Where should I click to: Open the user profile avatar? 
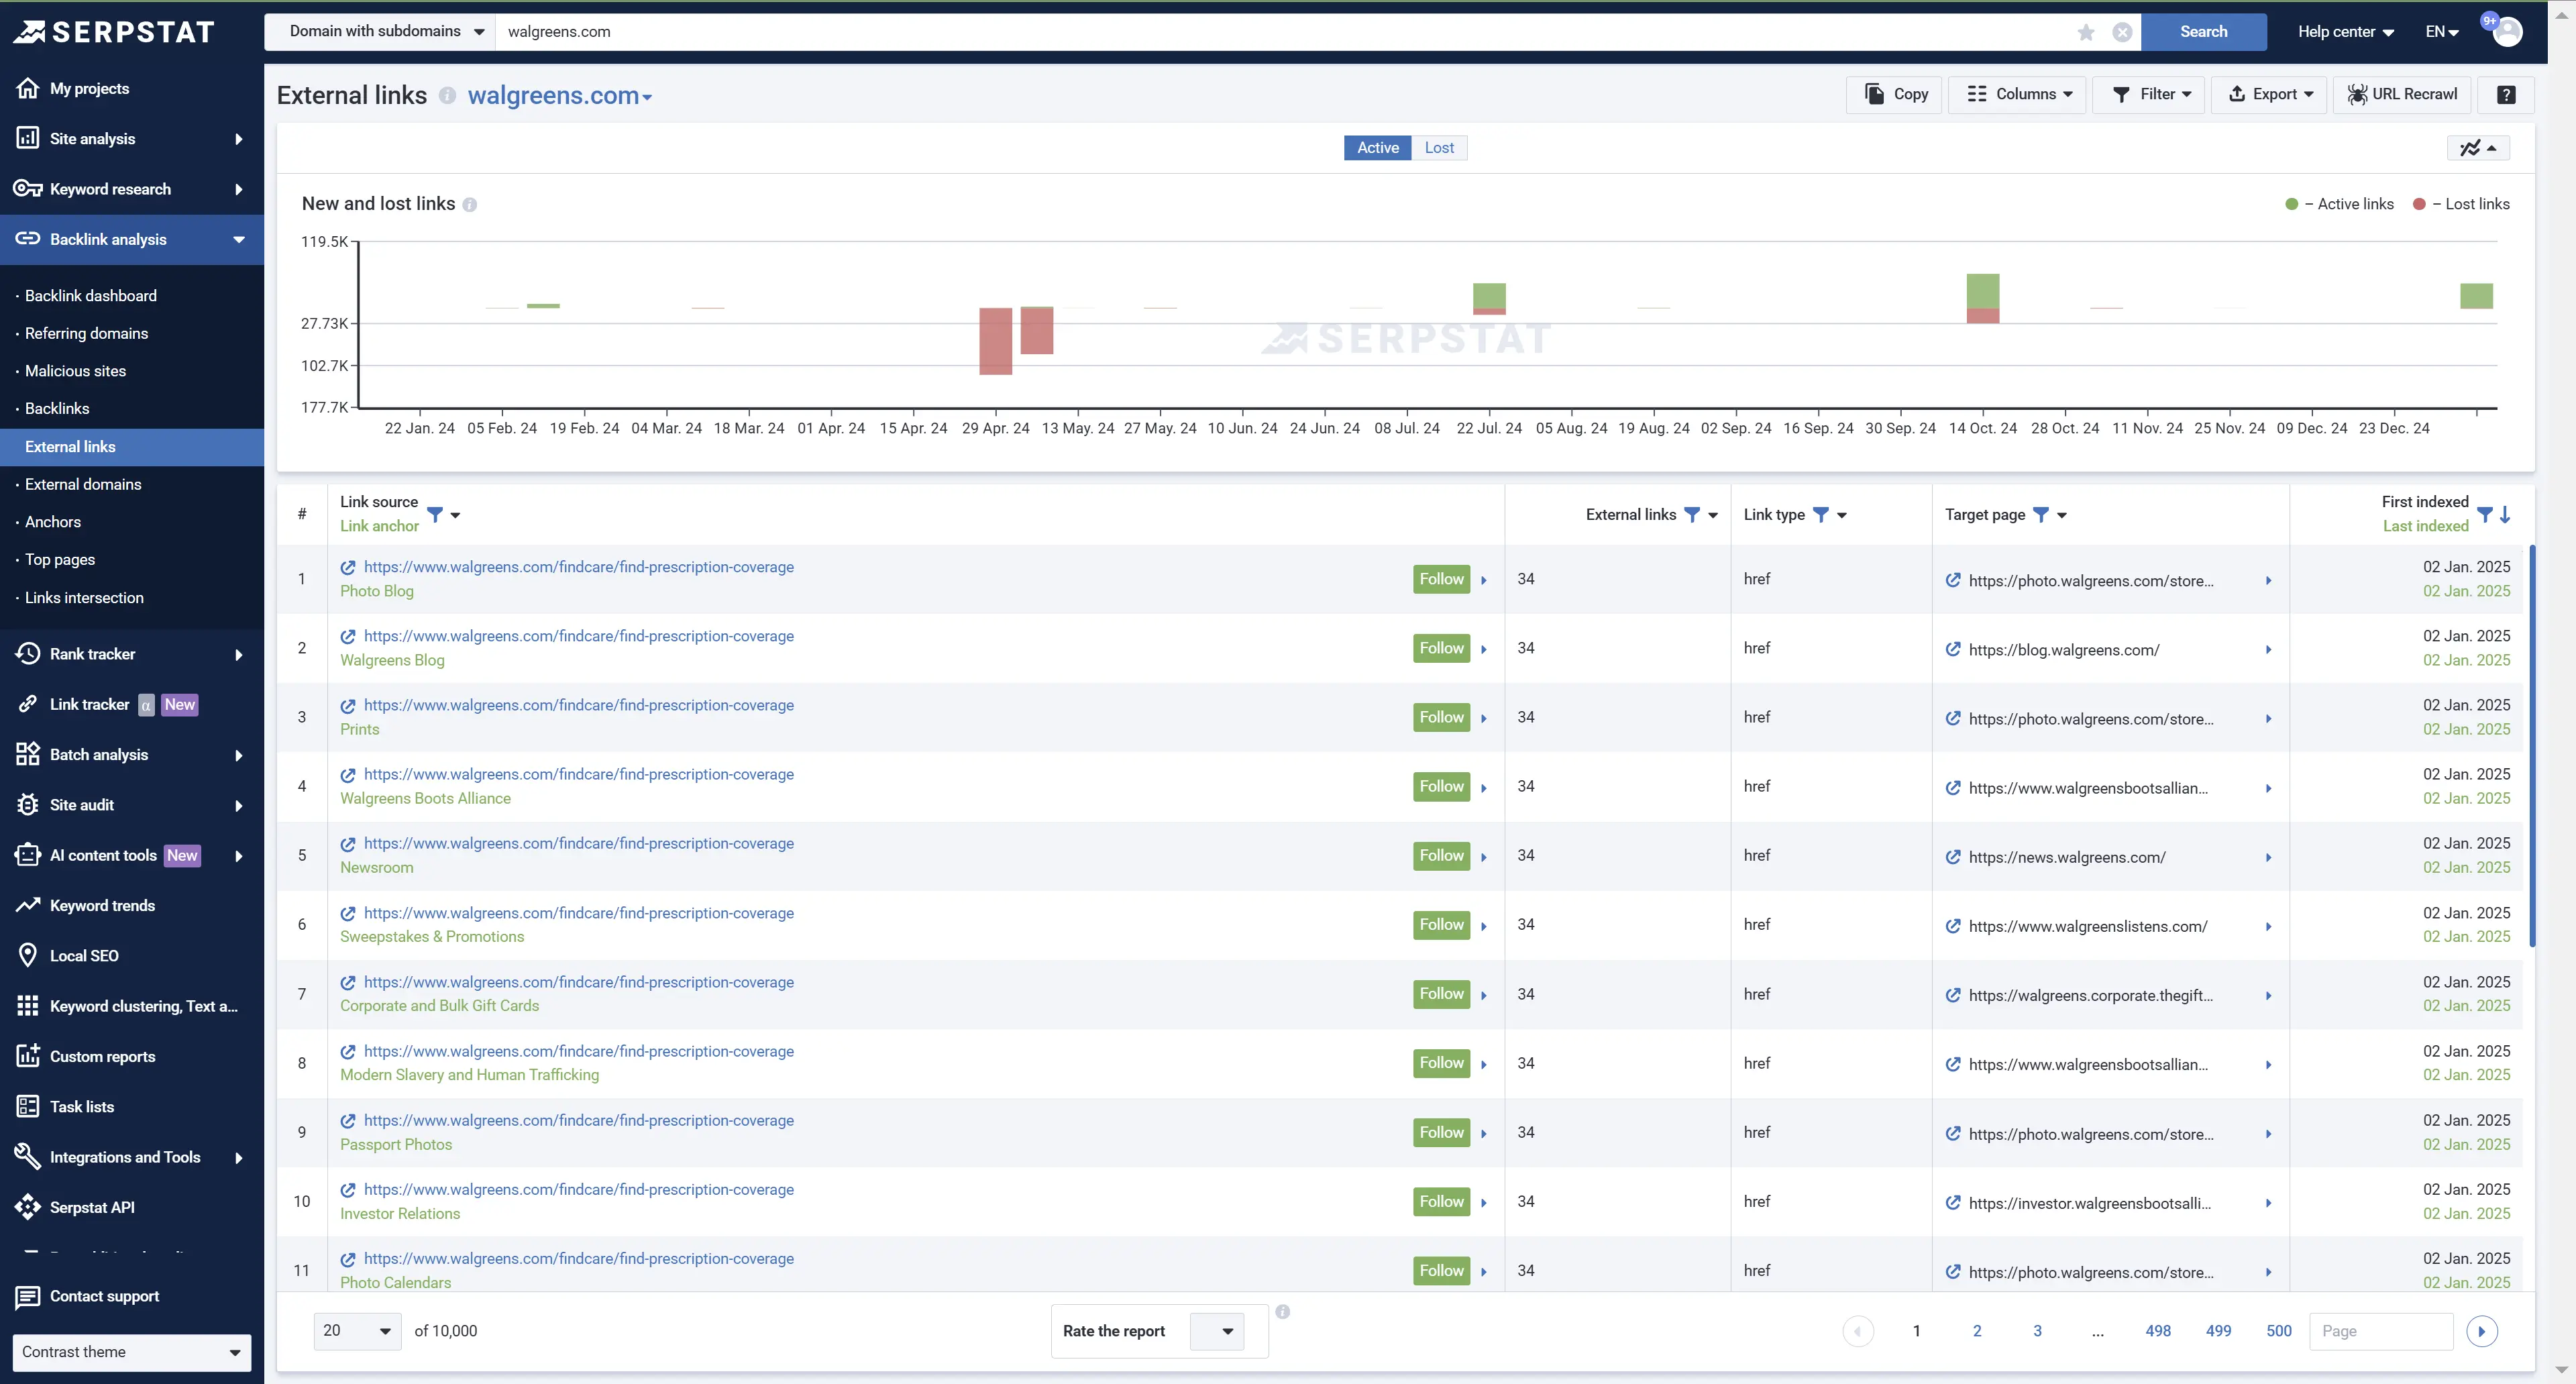pyautogui.click(x=2507, y=32)
